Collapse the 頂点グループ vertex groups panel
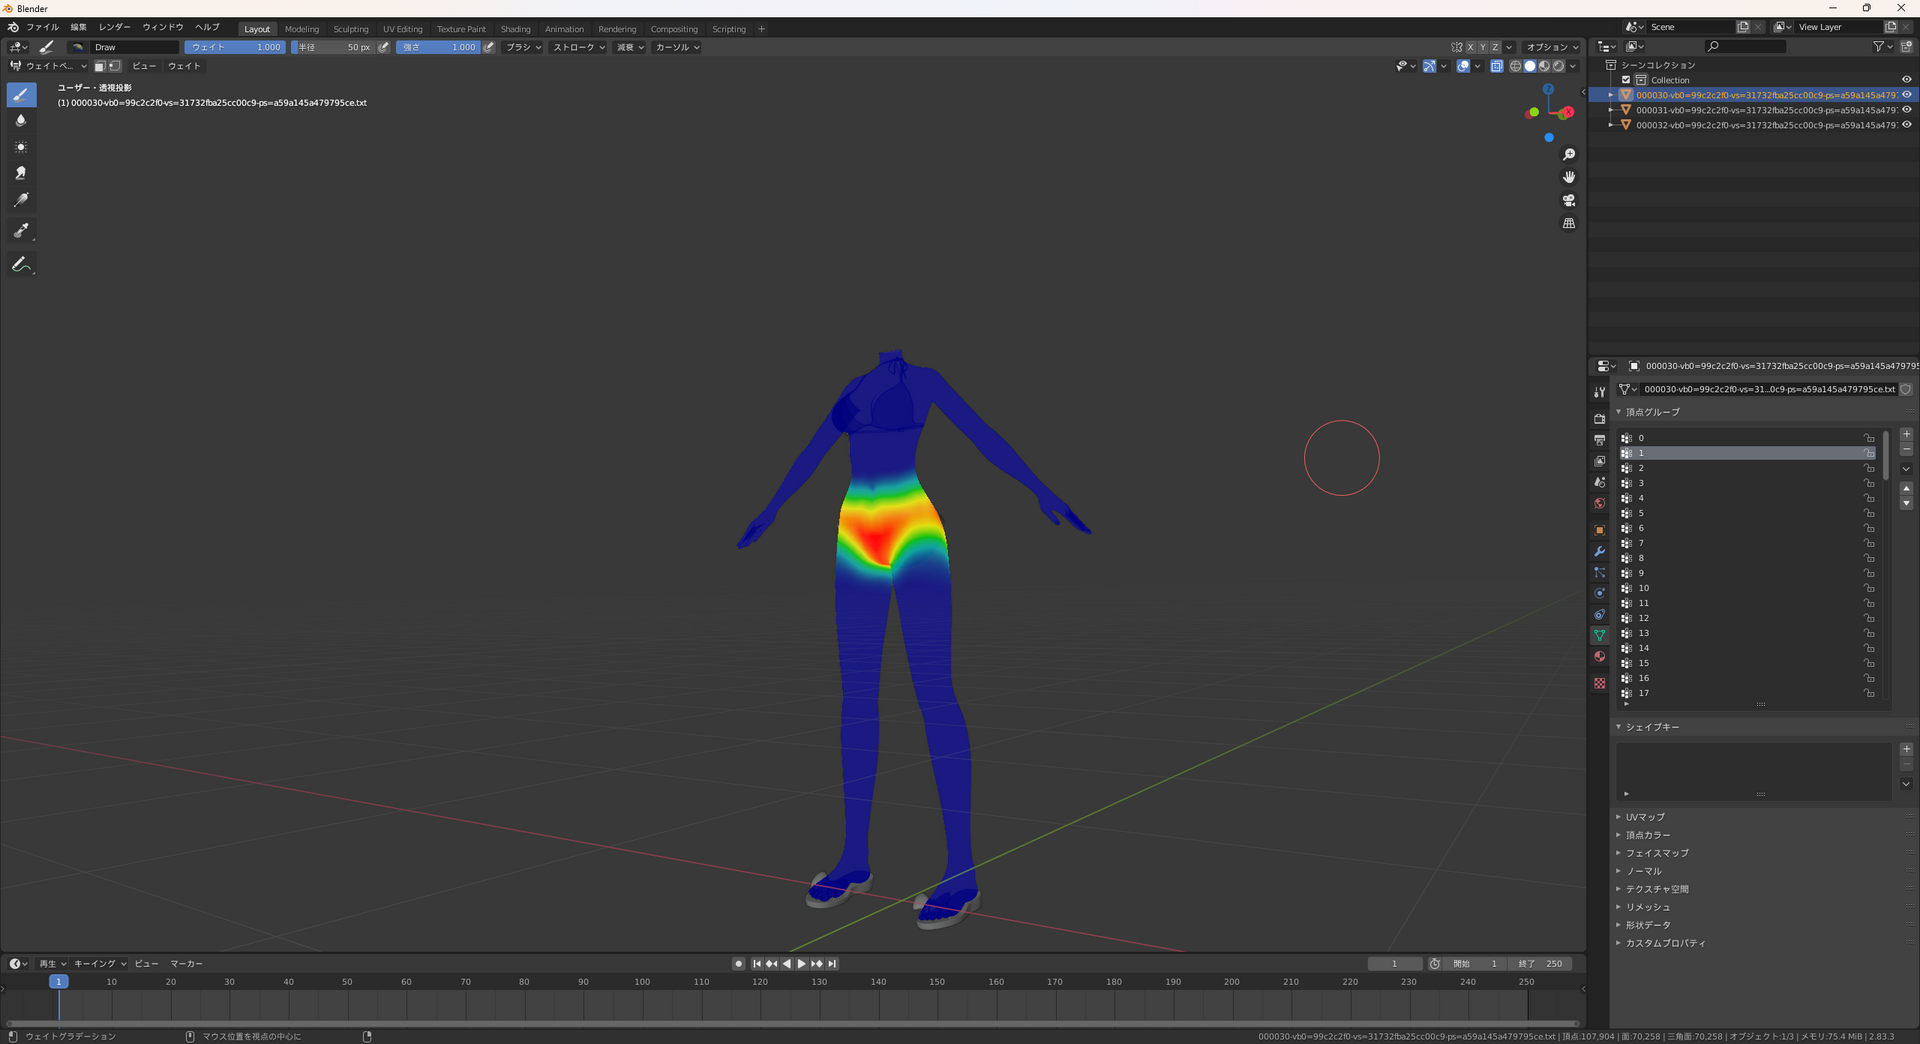The width and height of the screenshot is (1920, 1044). [x=1652, y=412]
